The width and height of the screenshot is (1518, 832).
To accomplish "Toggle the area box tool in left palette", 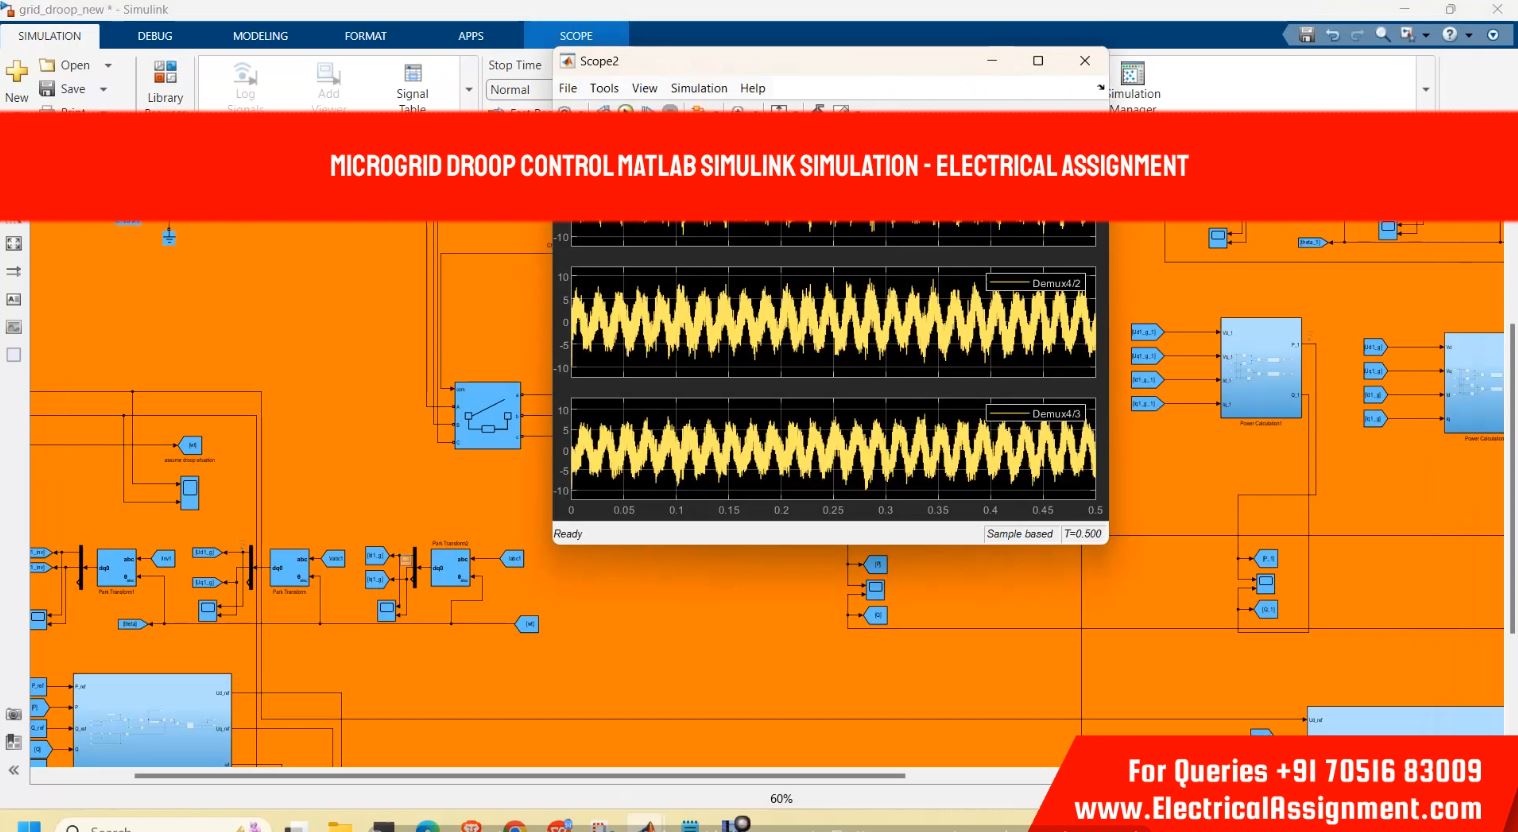I will tap(14, 355).
